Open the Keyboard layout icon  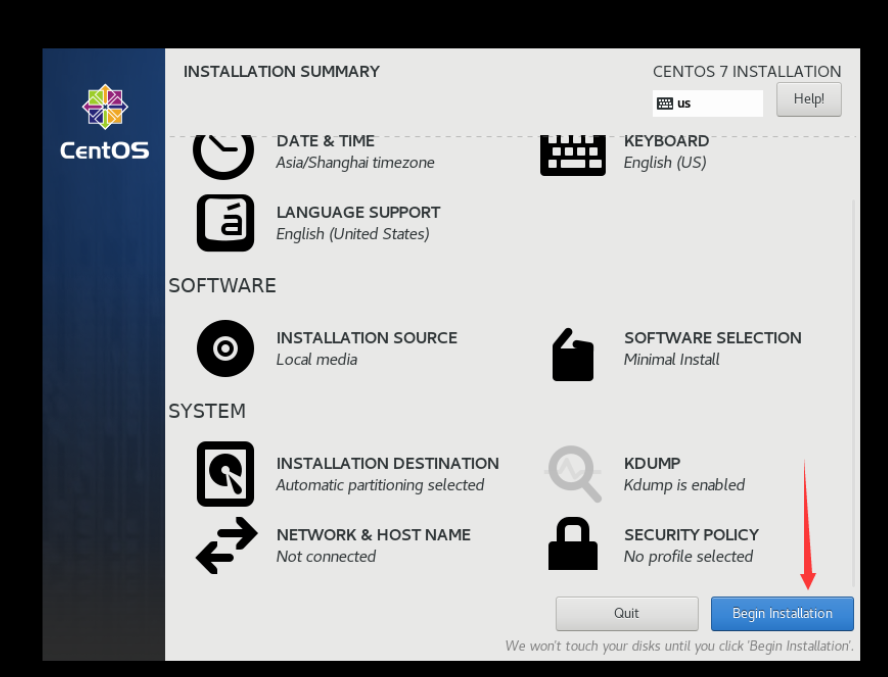(x=573, y=155)
